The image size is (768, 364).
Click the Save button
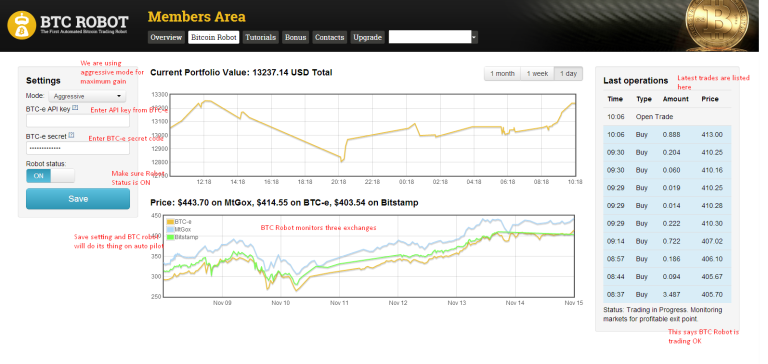pos(78,199)
